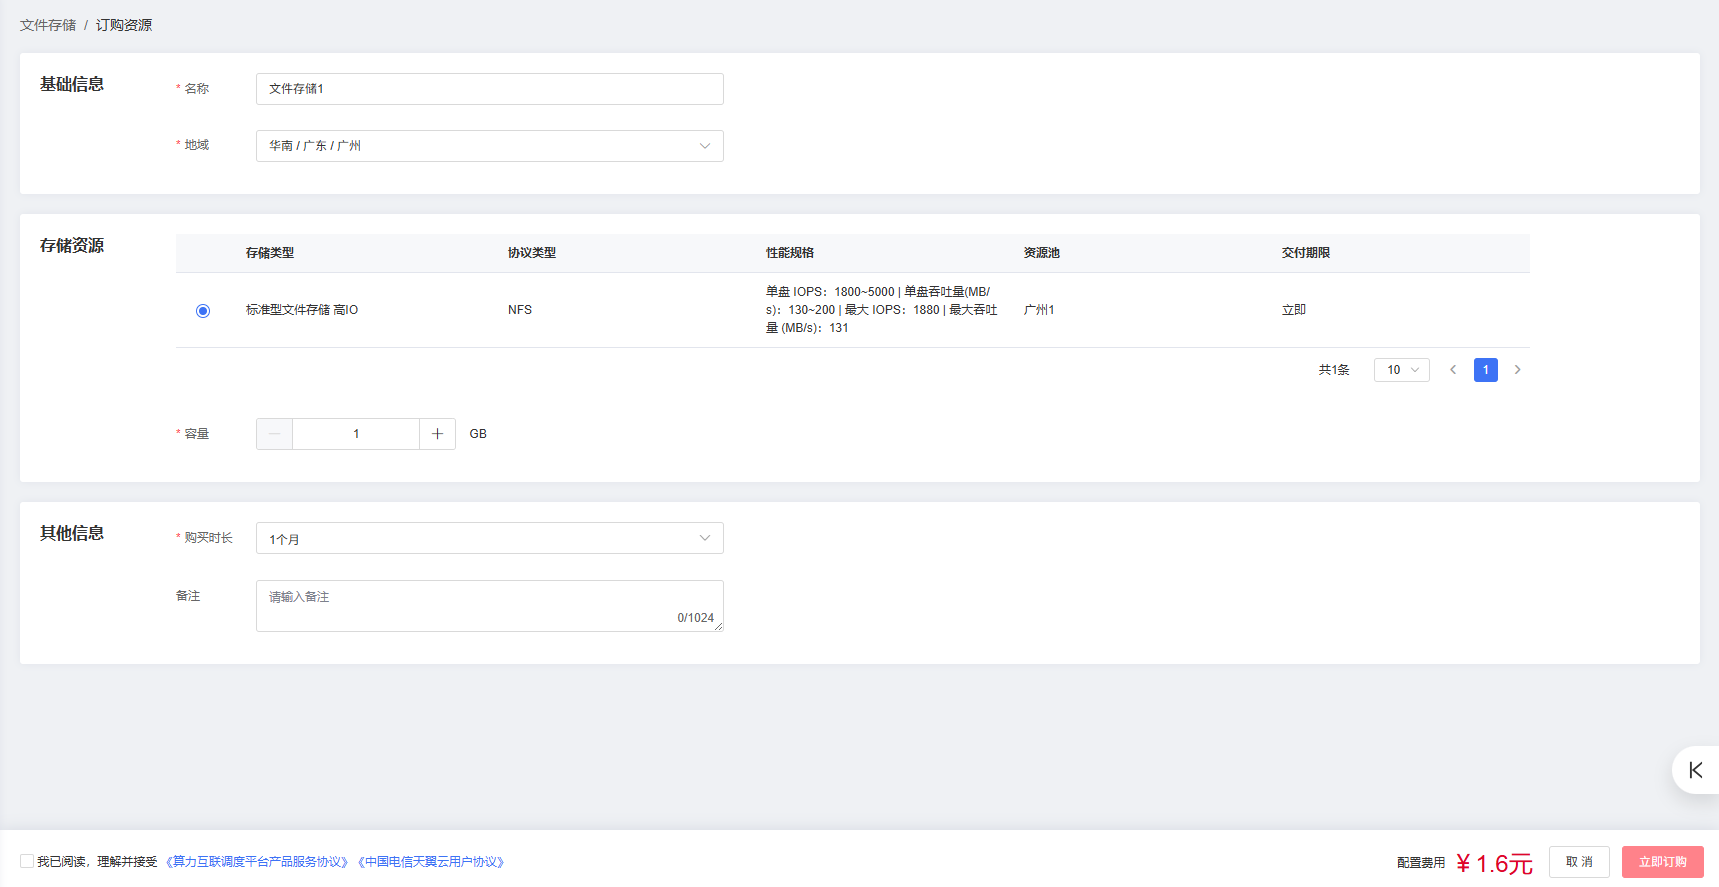1719x887 pixels.
Task: Open the 地域 region dropdown
Action: [489, 146]
